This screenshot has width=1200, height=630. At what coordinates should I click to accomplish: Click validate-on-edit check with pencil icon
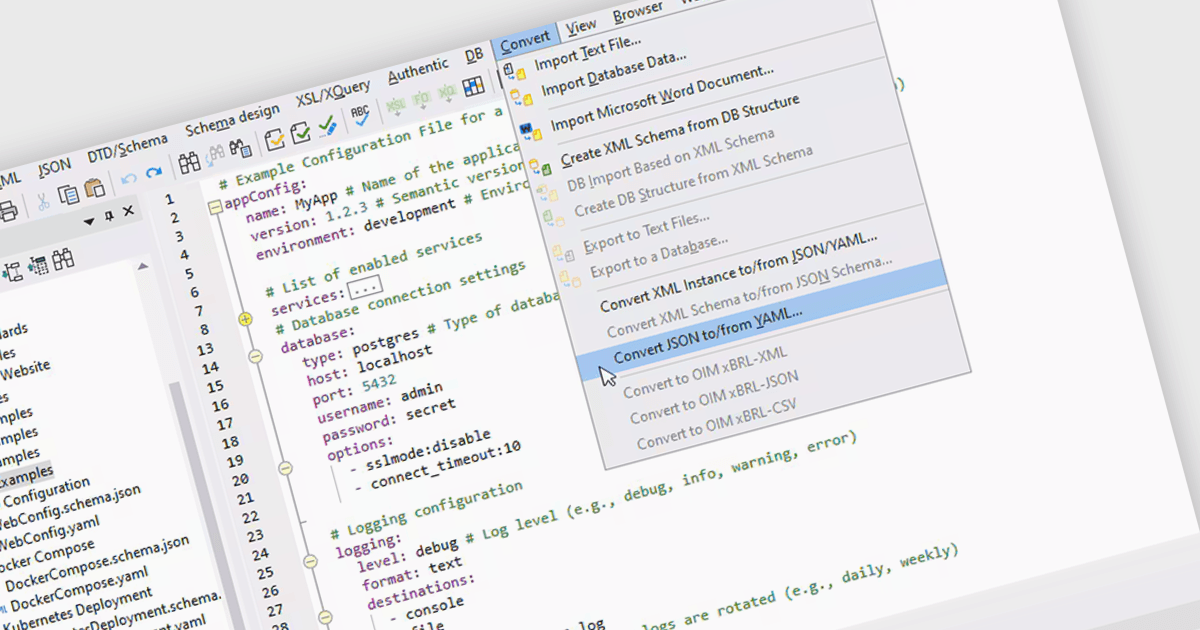coord(327,127)
